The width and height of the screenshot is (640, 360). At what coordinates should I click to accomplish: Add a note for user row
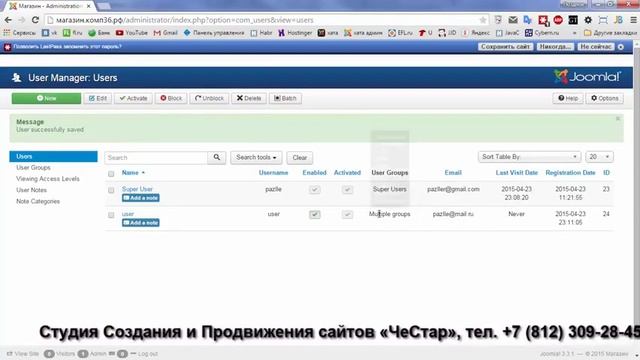140,222
